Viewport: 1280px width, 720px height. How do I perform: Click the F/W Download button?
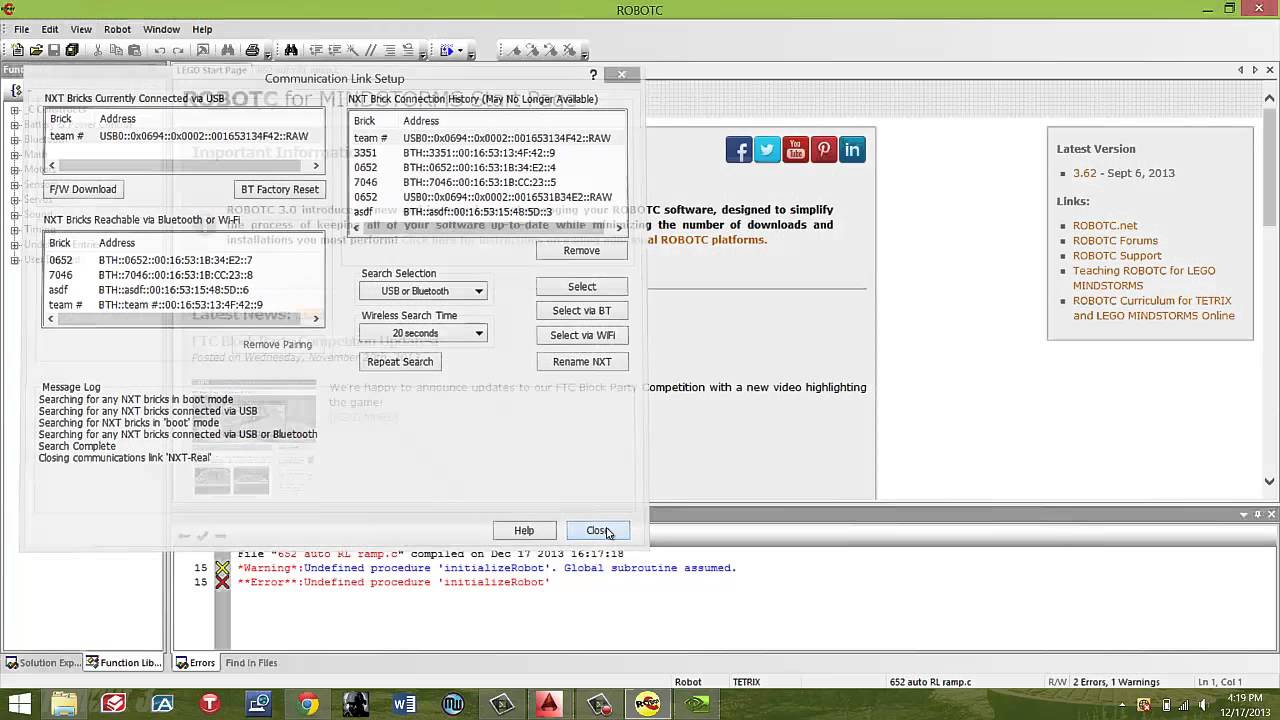coord(83,189)
